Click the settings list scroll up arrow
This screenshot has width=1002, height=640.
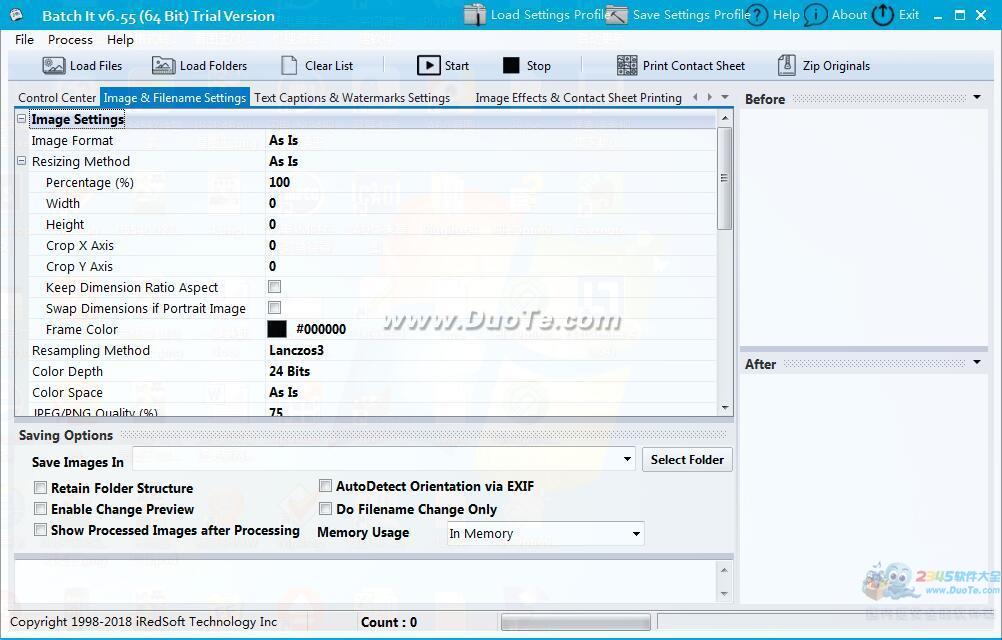tap(725, 119)
